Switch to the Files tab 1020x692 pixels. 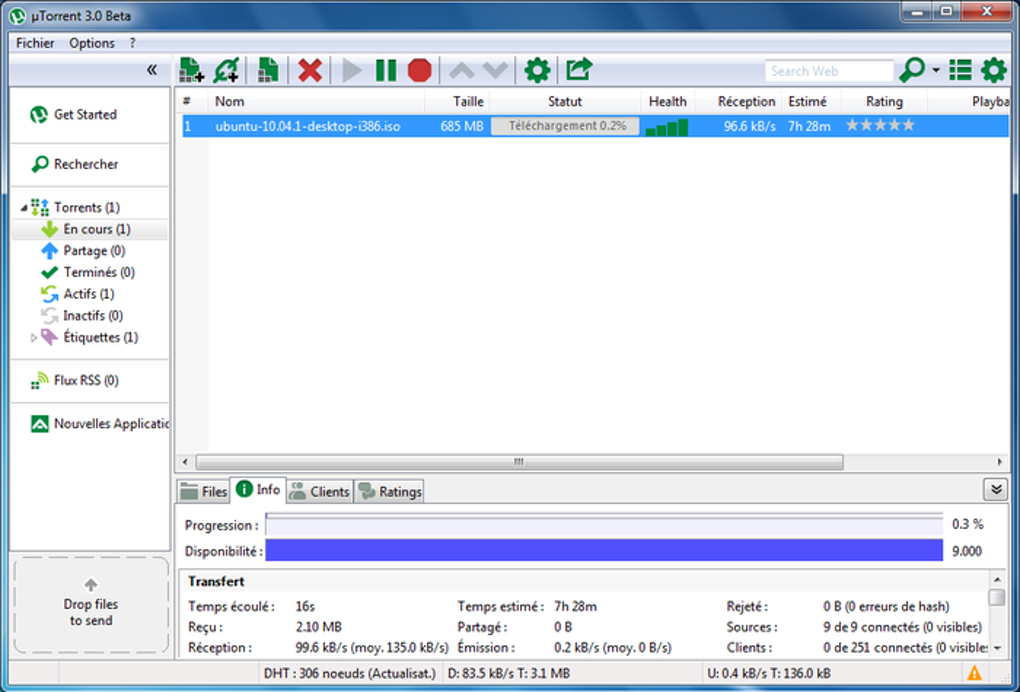pos(203,492)
